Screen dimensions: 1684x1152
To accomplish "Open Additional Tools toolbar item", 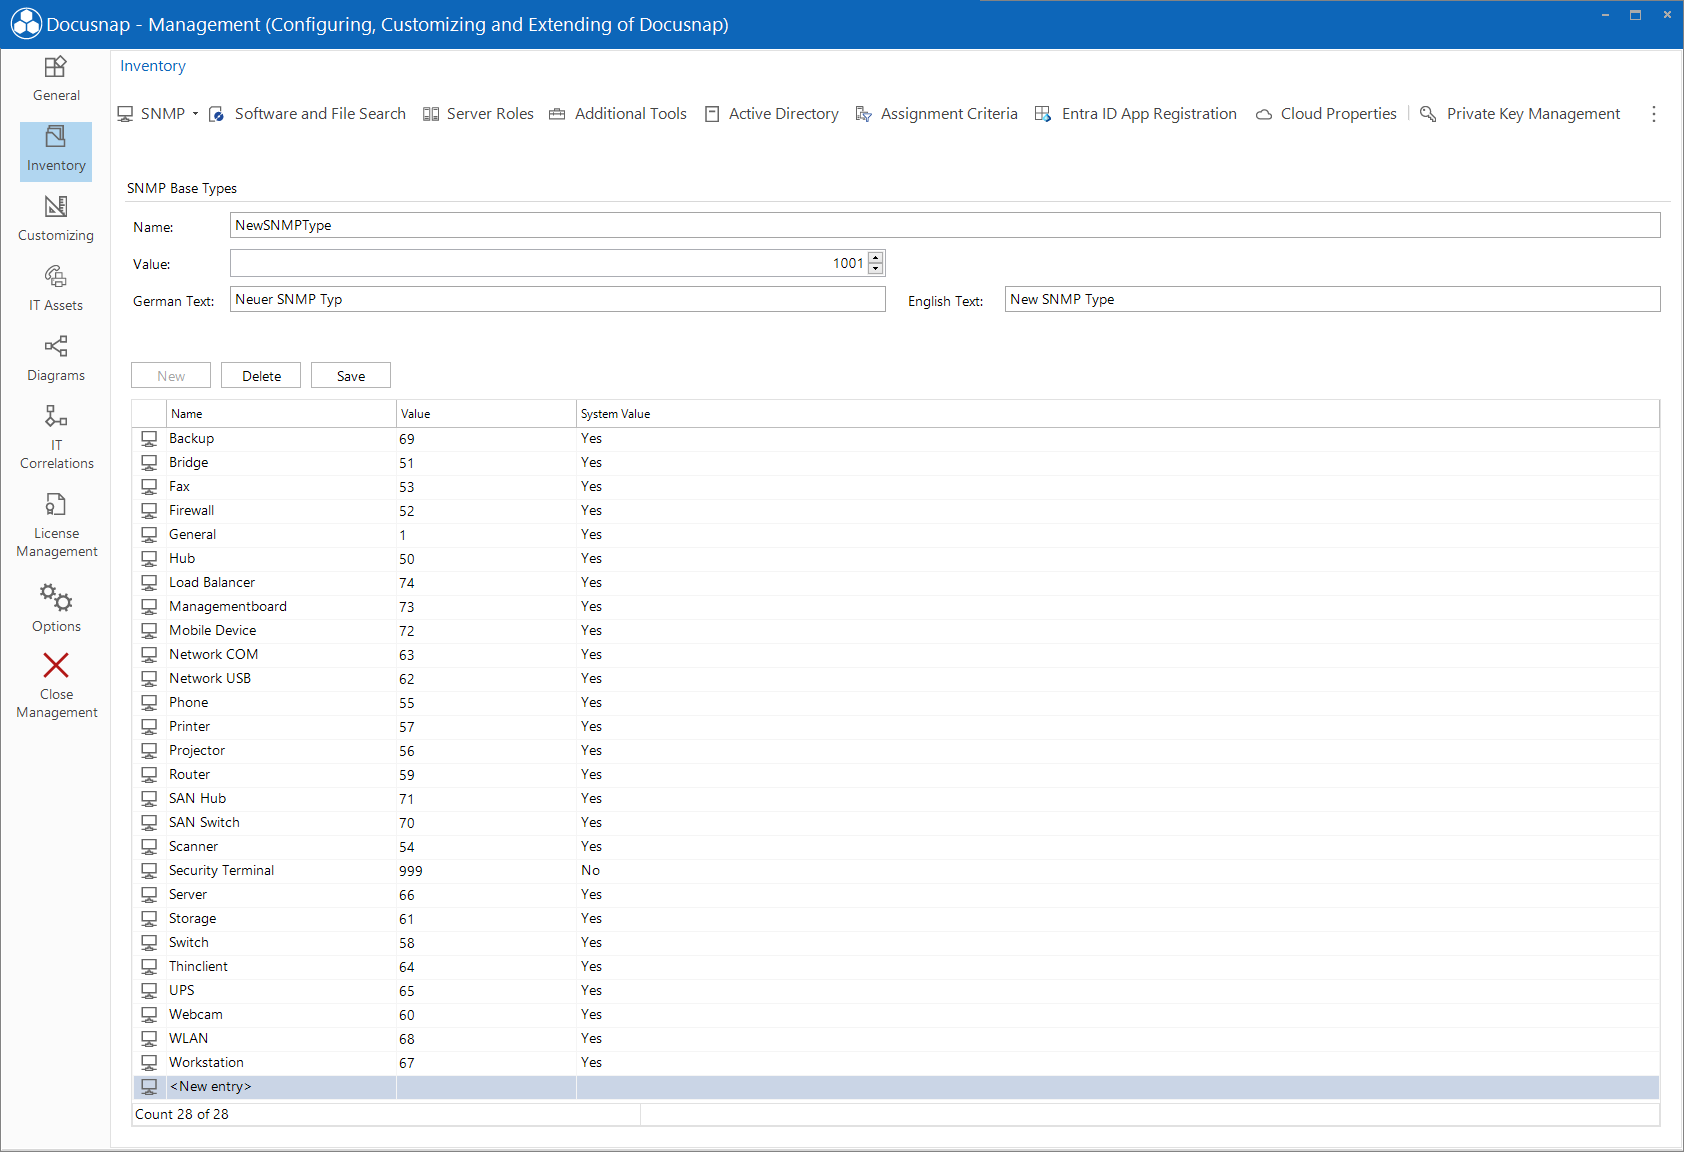I will pos(618,114).
